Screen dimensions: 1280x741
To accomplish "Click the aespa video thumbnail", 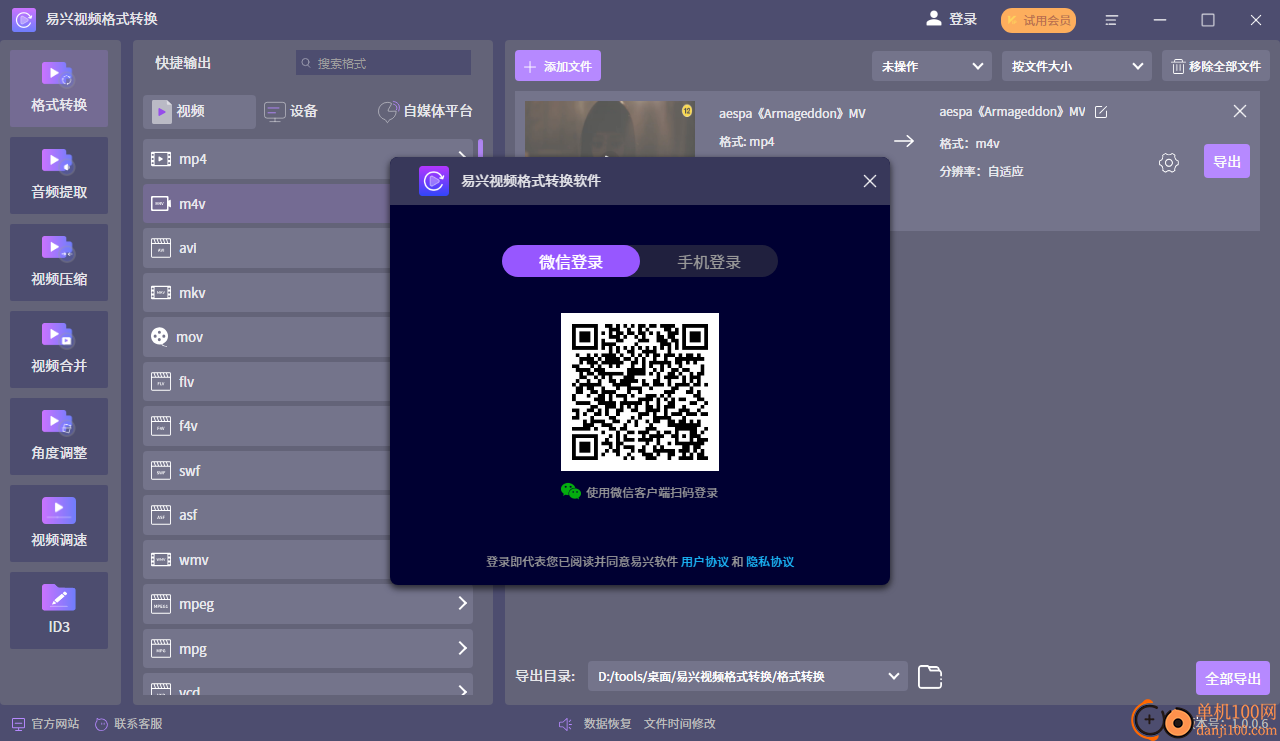I will [x=610, y=130].
